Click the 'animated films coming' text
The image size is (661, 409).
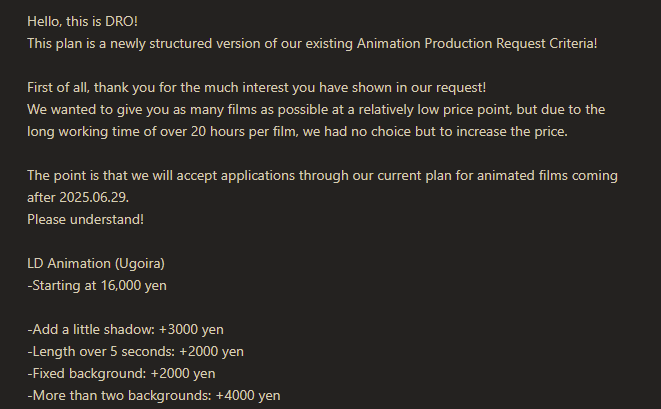[547, 175]
